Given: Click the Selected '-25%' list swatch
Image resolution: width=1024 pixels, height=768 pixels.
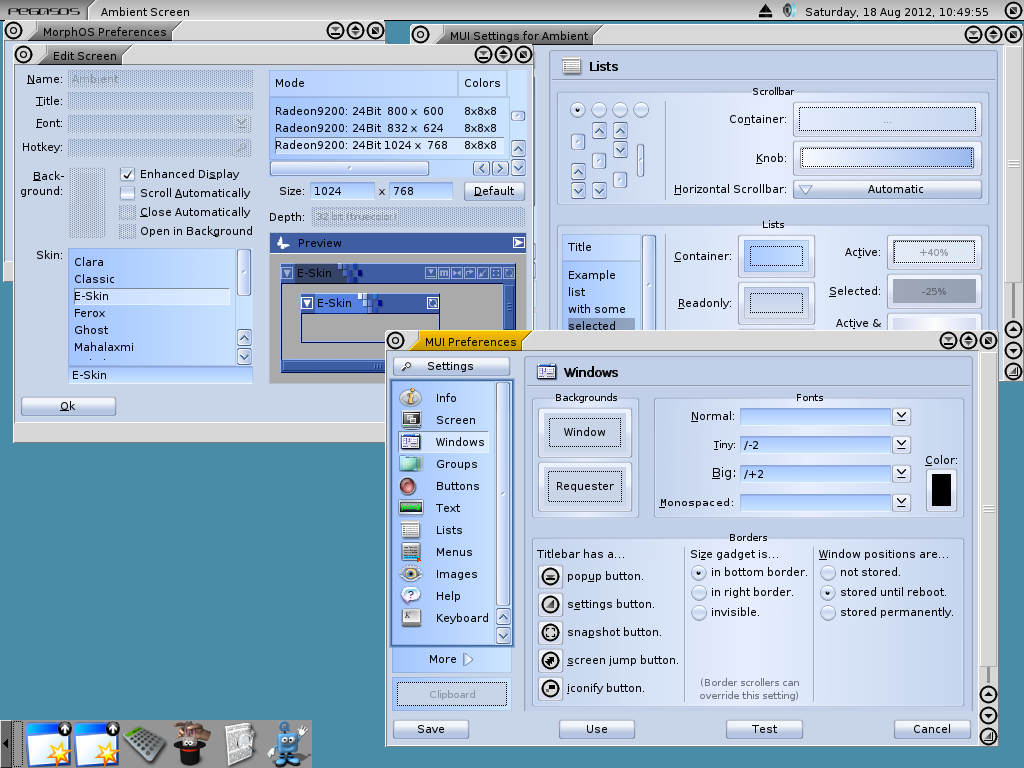Looking at the screenshot, I should (934, 291).
